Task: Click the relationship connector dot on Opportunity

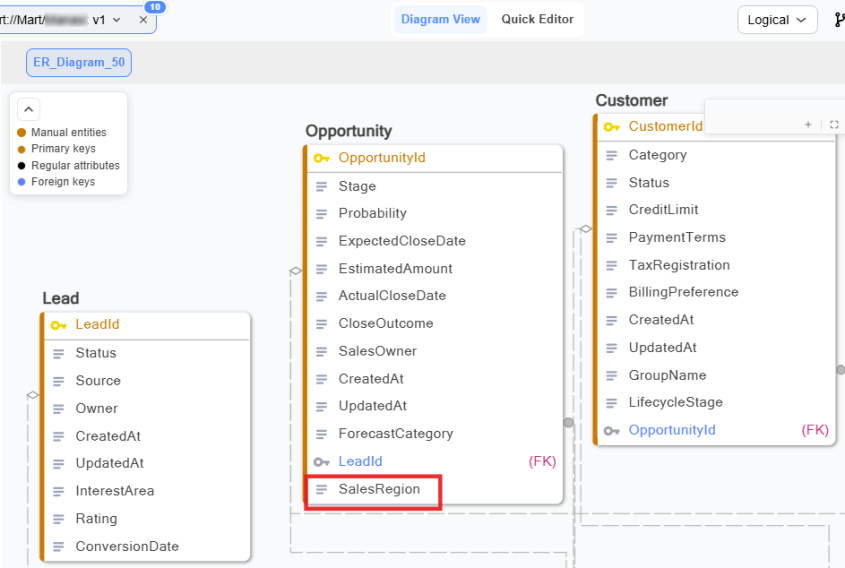Action: click(569, 422)
